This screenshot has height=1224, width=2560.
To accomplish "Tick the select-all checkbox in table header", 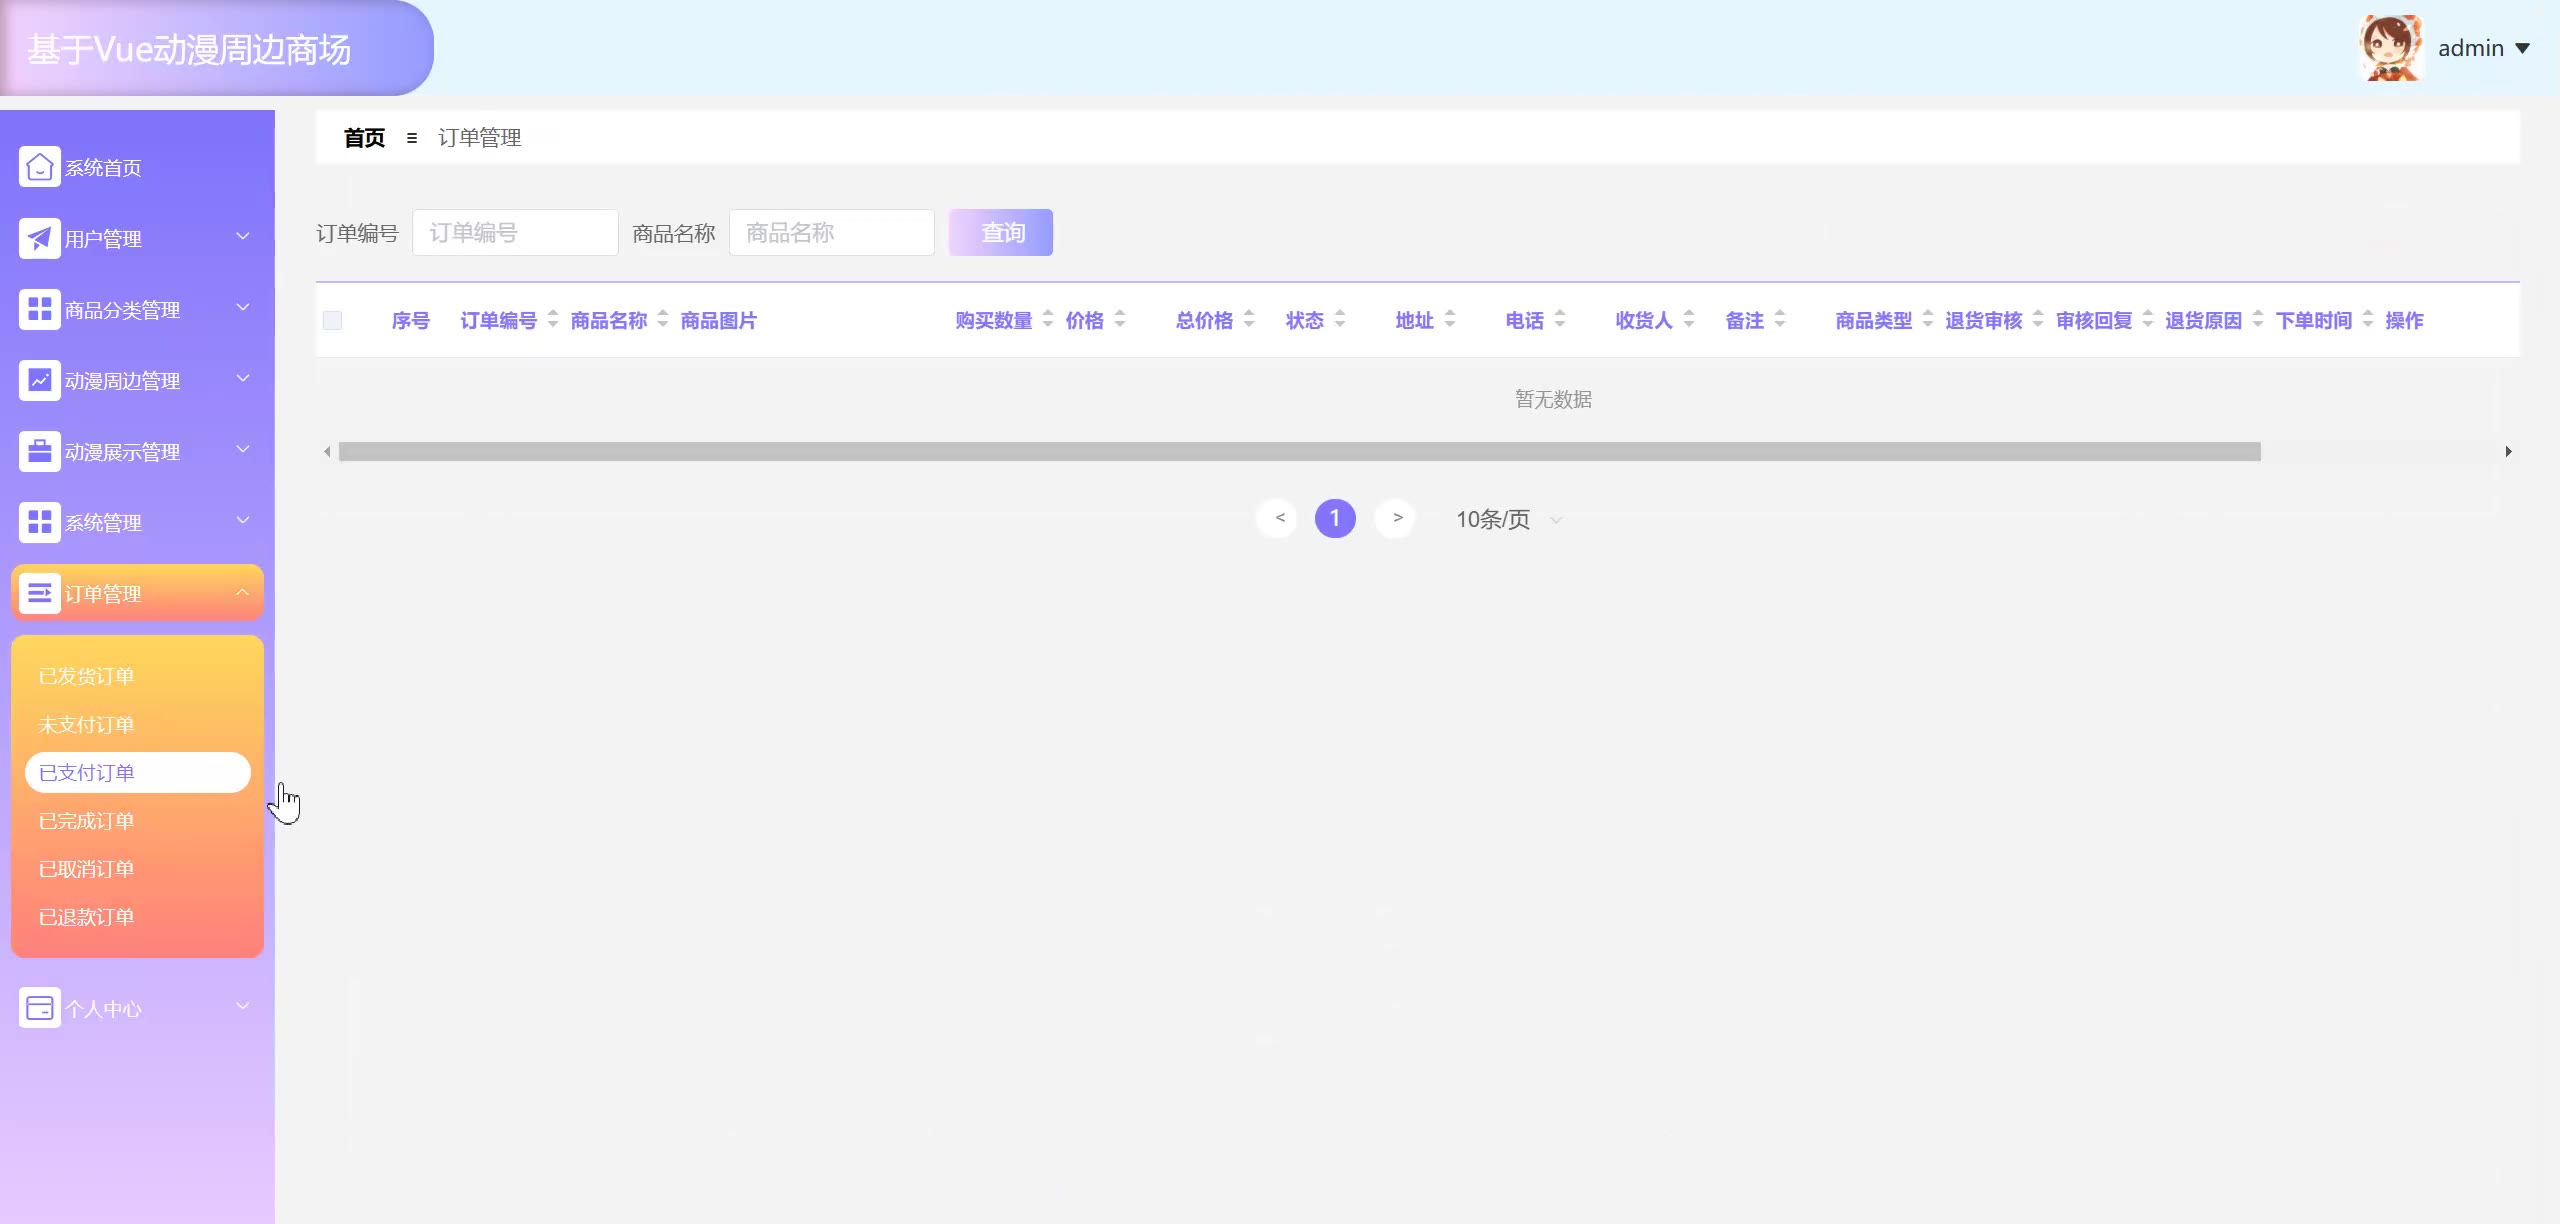I will click(x=333, y=320).
